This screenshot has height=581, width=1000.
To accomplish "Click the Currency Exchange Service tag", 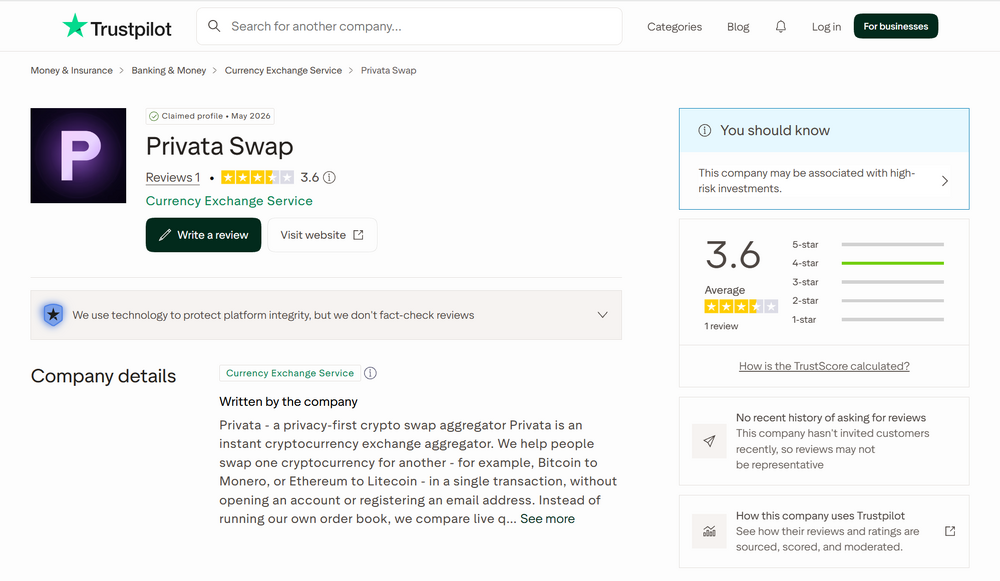I will [x=290, y=373].
